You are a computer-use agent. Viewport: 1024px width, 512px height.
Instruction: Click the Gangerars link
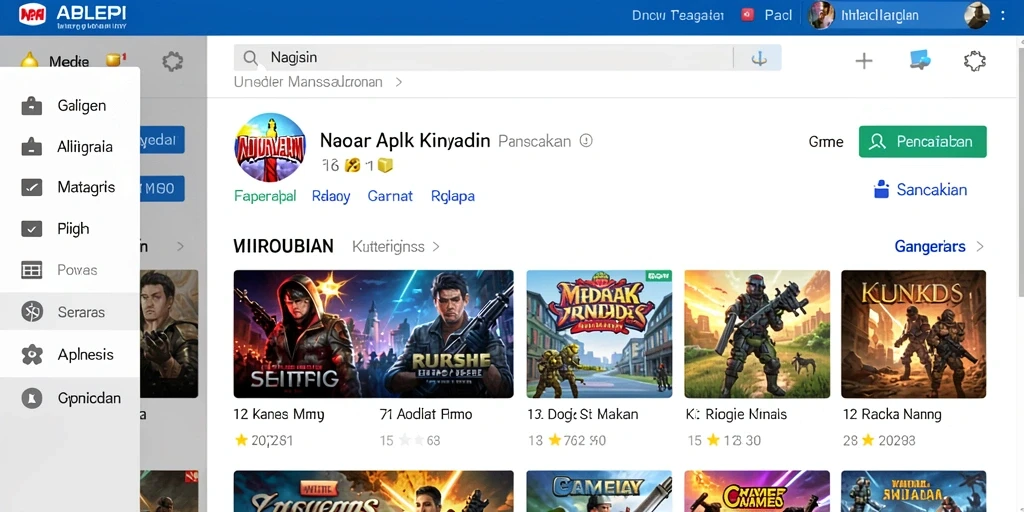point(930,246)
